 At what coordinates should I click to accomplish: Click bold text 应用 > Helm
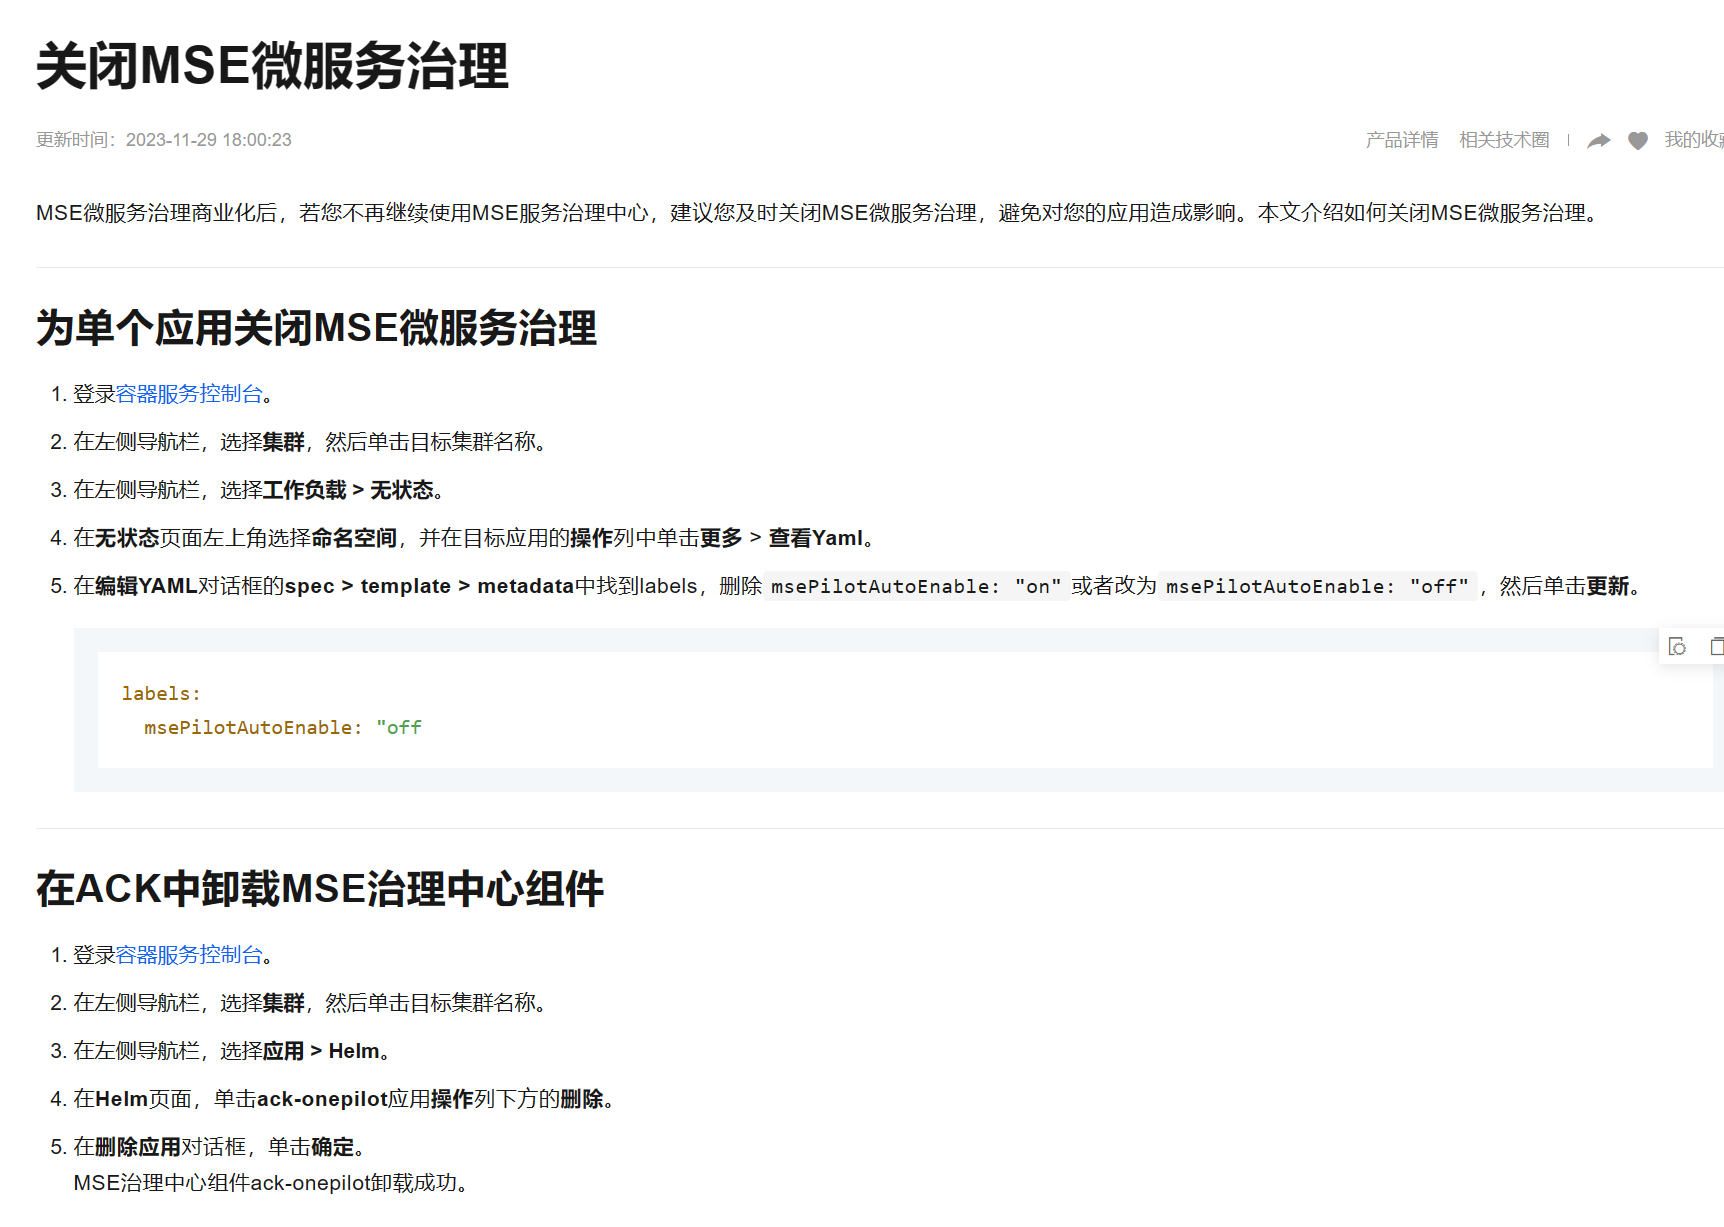point(321,1051)
